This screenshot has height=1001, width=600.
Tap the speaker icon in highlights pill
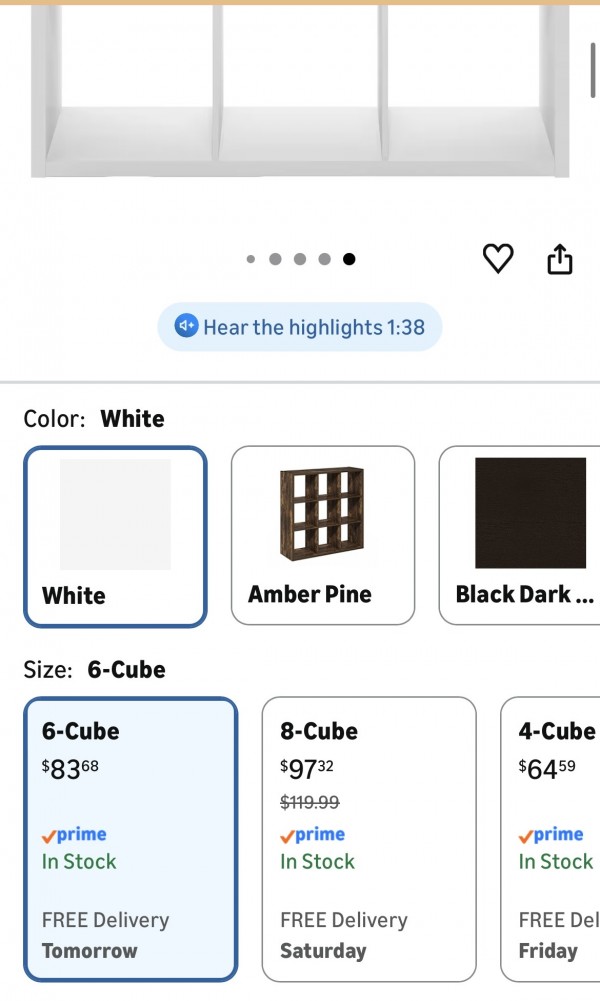tap(186, 327)
